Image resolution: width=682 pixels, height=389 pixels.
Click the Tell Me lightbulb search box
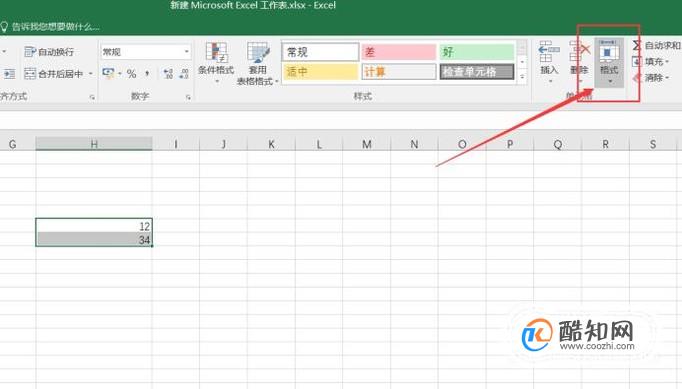click(50, 27)
